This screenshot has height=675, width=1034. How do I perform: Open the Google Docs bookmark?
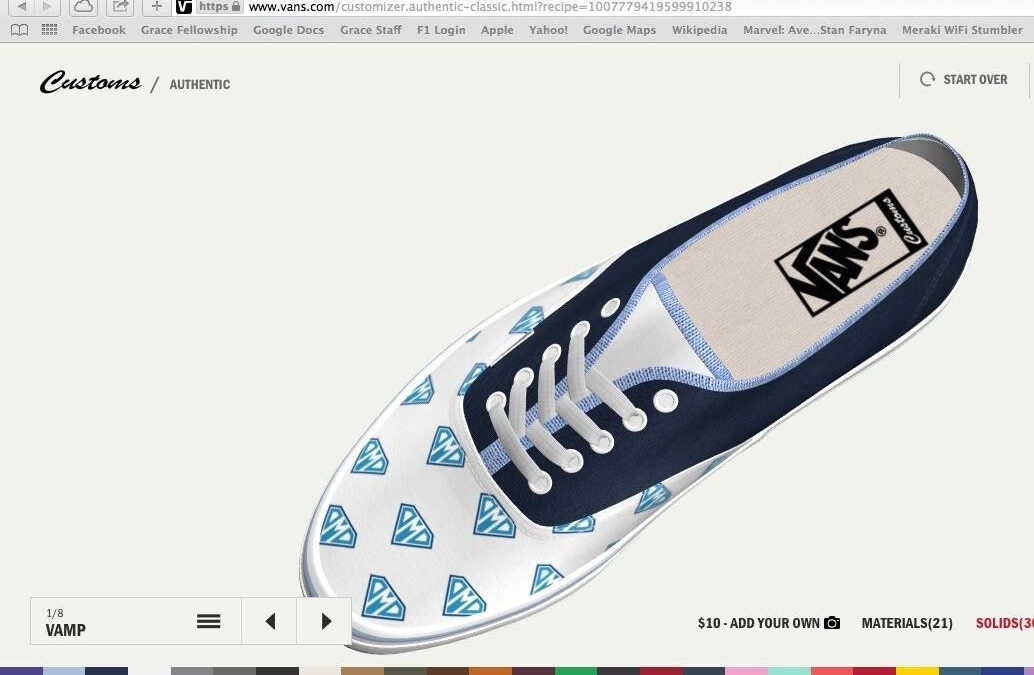(x=288, y=30)
